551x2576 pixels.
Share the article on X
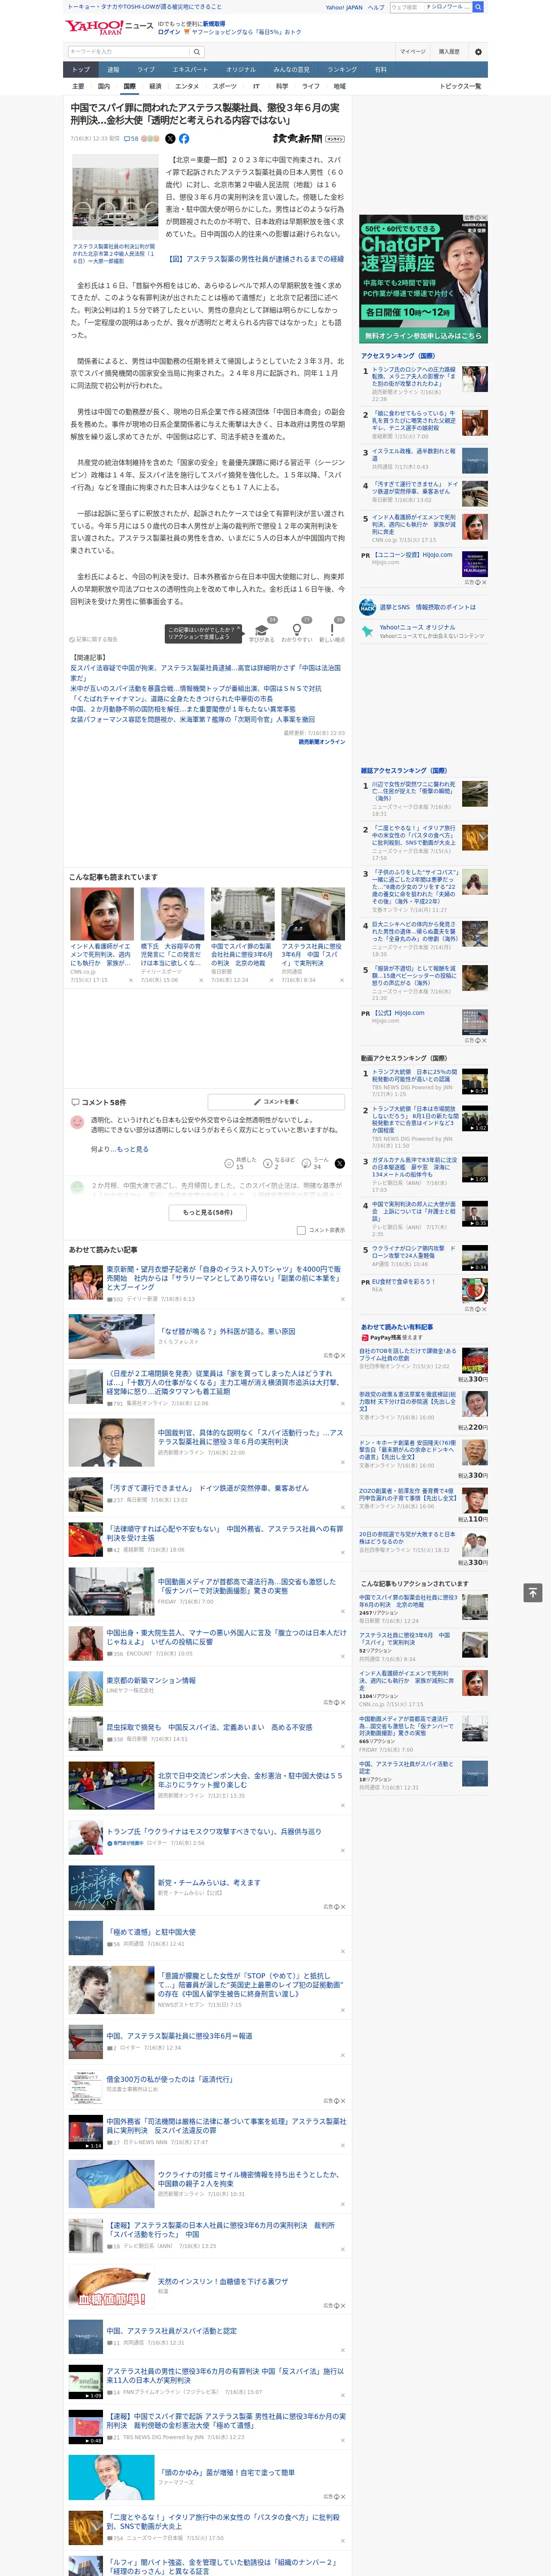(170, 139)
